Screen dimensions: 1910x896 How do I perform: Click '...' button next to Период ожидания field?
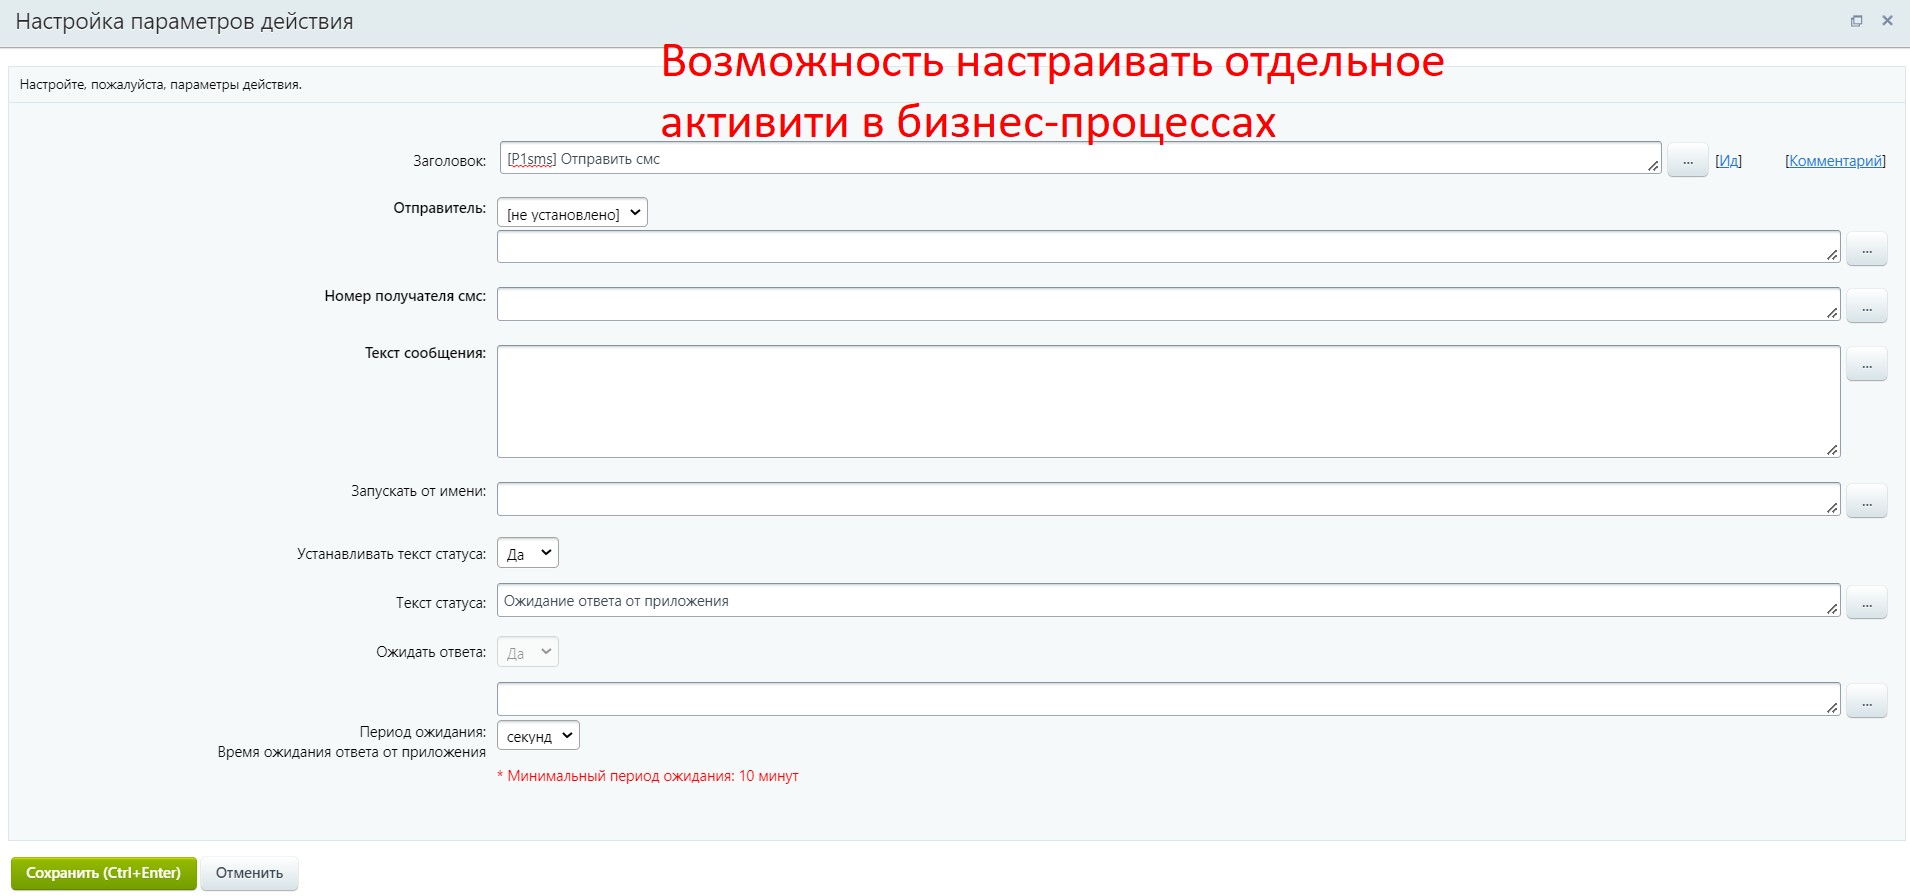tap(1866, 702)
